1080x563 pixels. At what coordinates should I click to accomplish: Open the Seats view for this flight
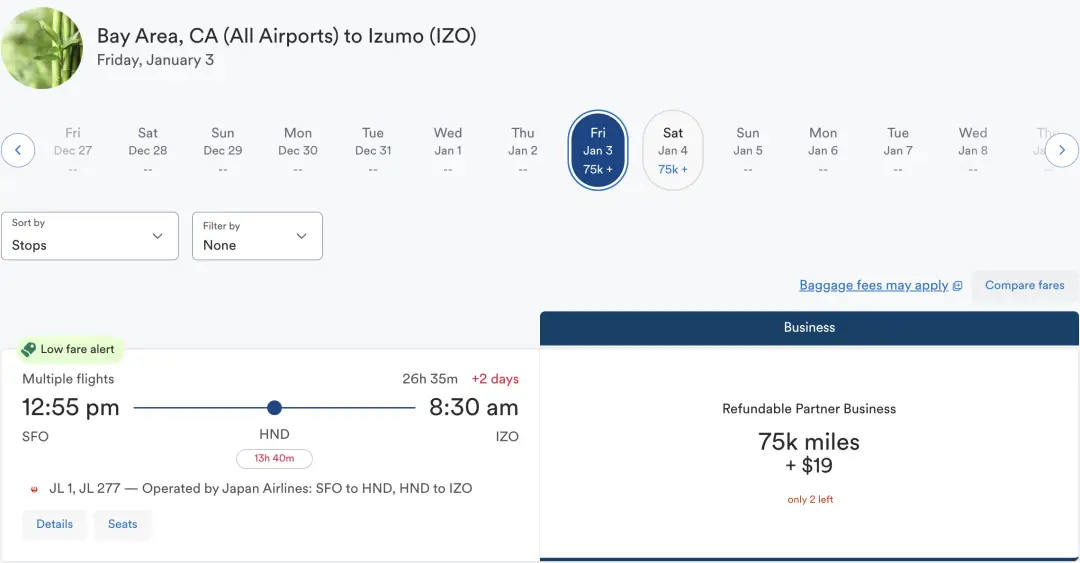pos(123,524)
